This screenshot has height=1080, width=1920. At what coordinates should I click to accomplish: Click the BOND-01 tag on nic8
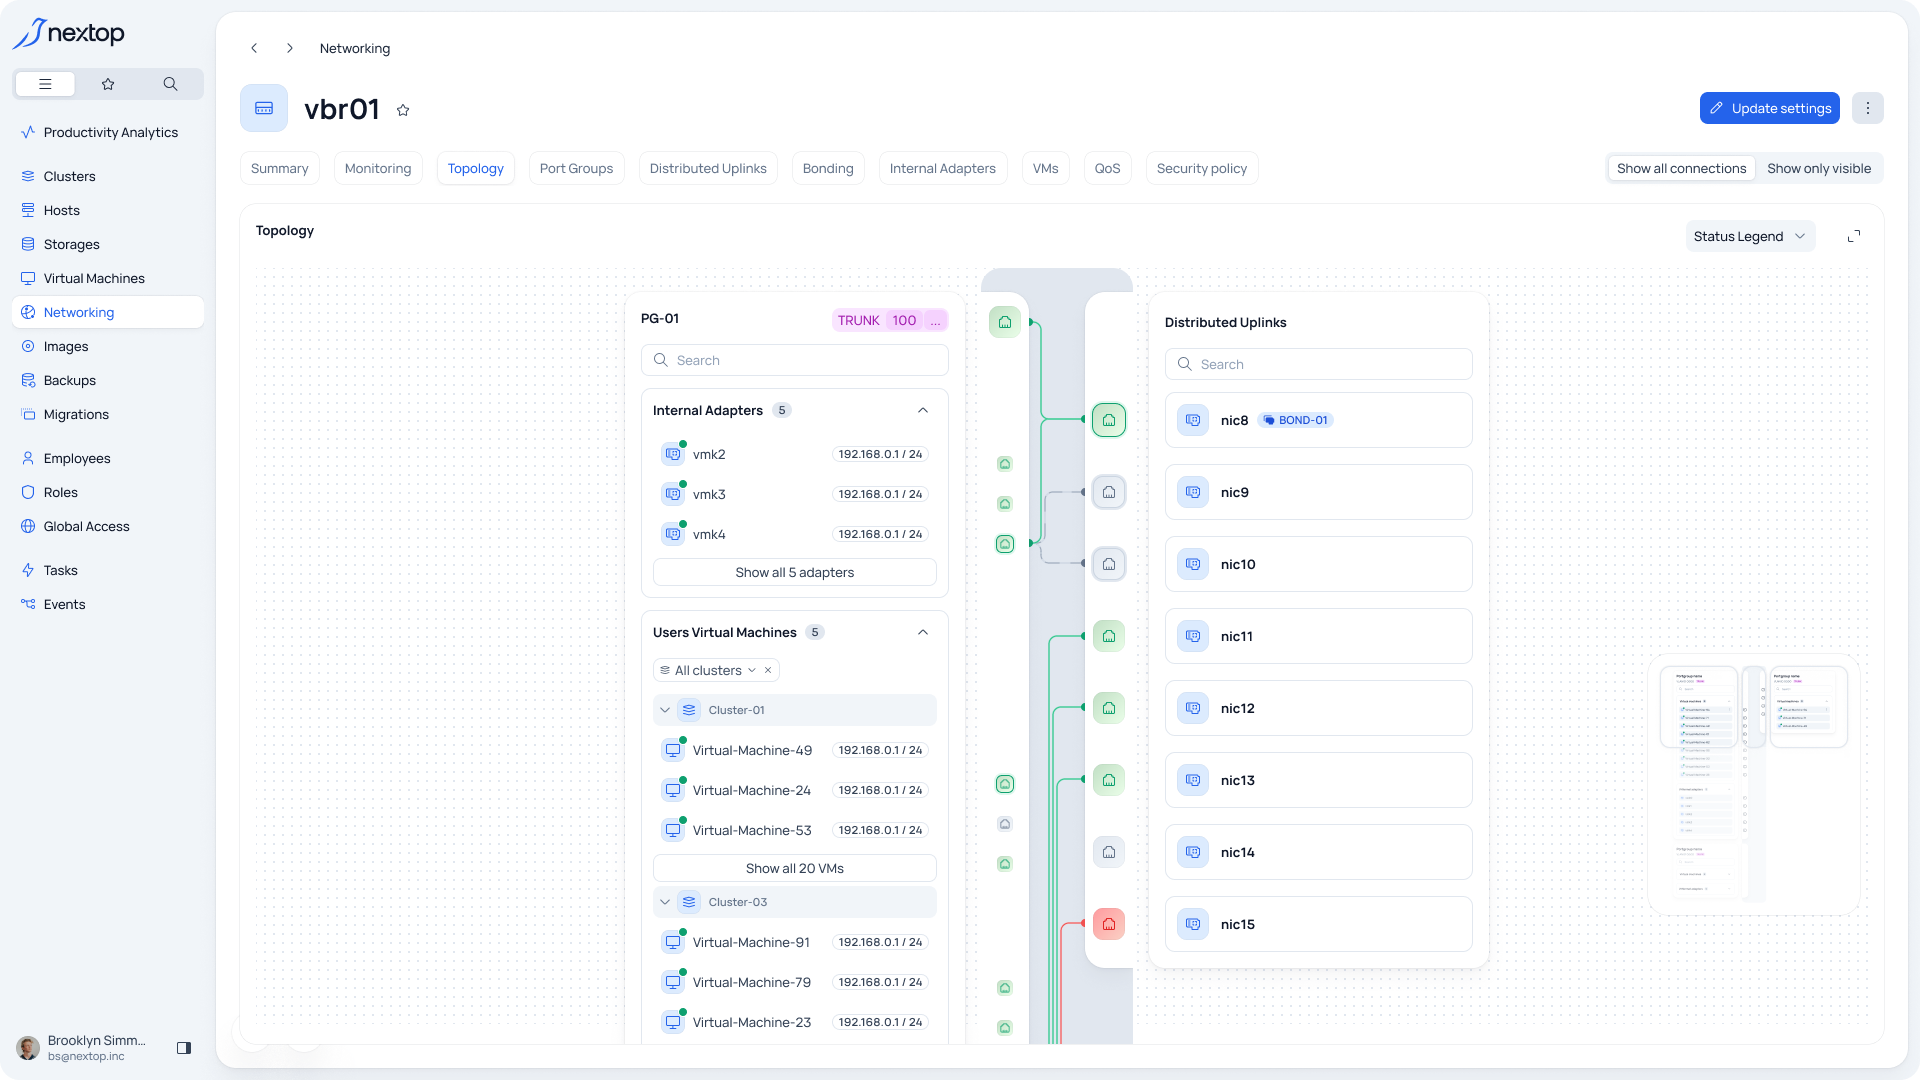(1295, 420)
